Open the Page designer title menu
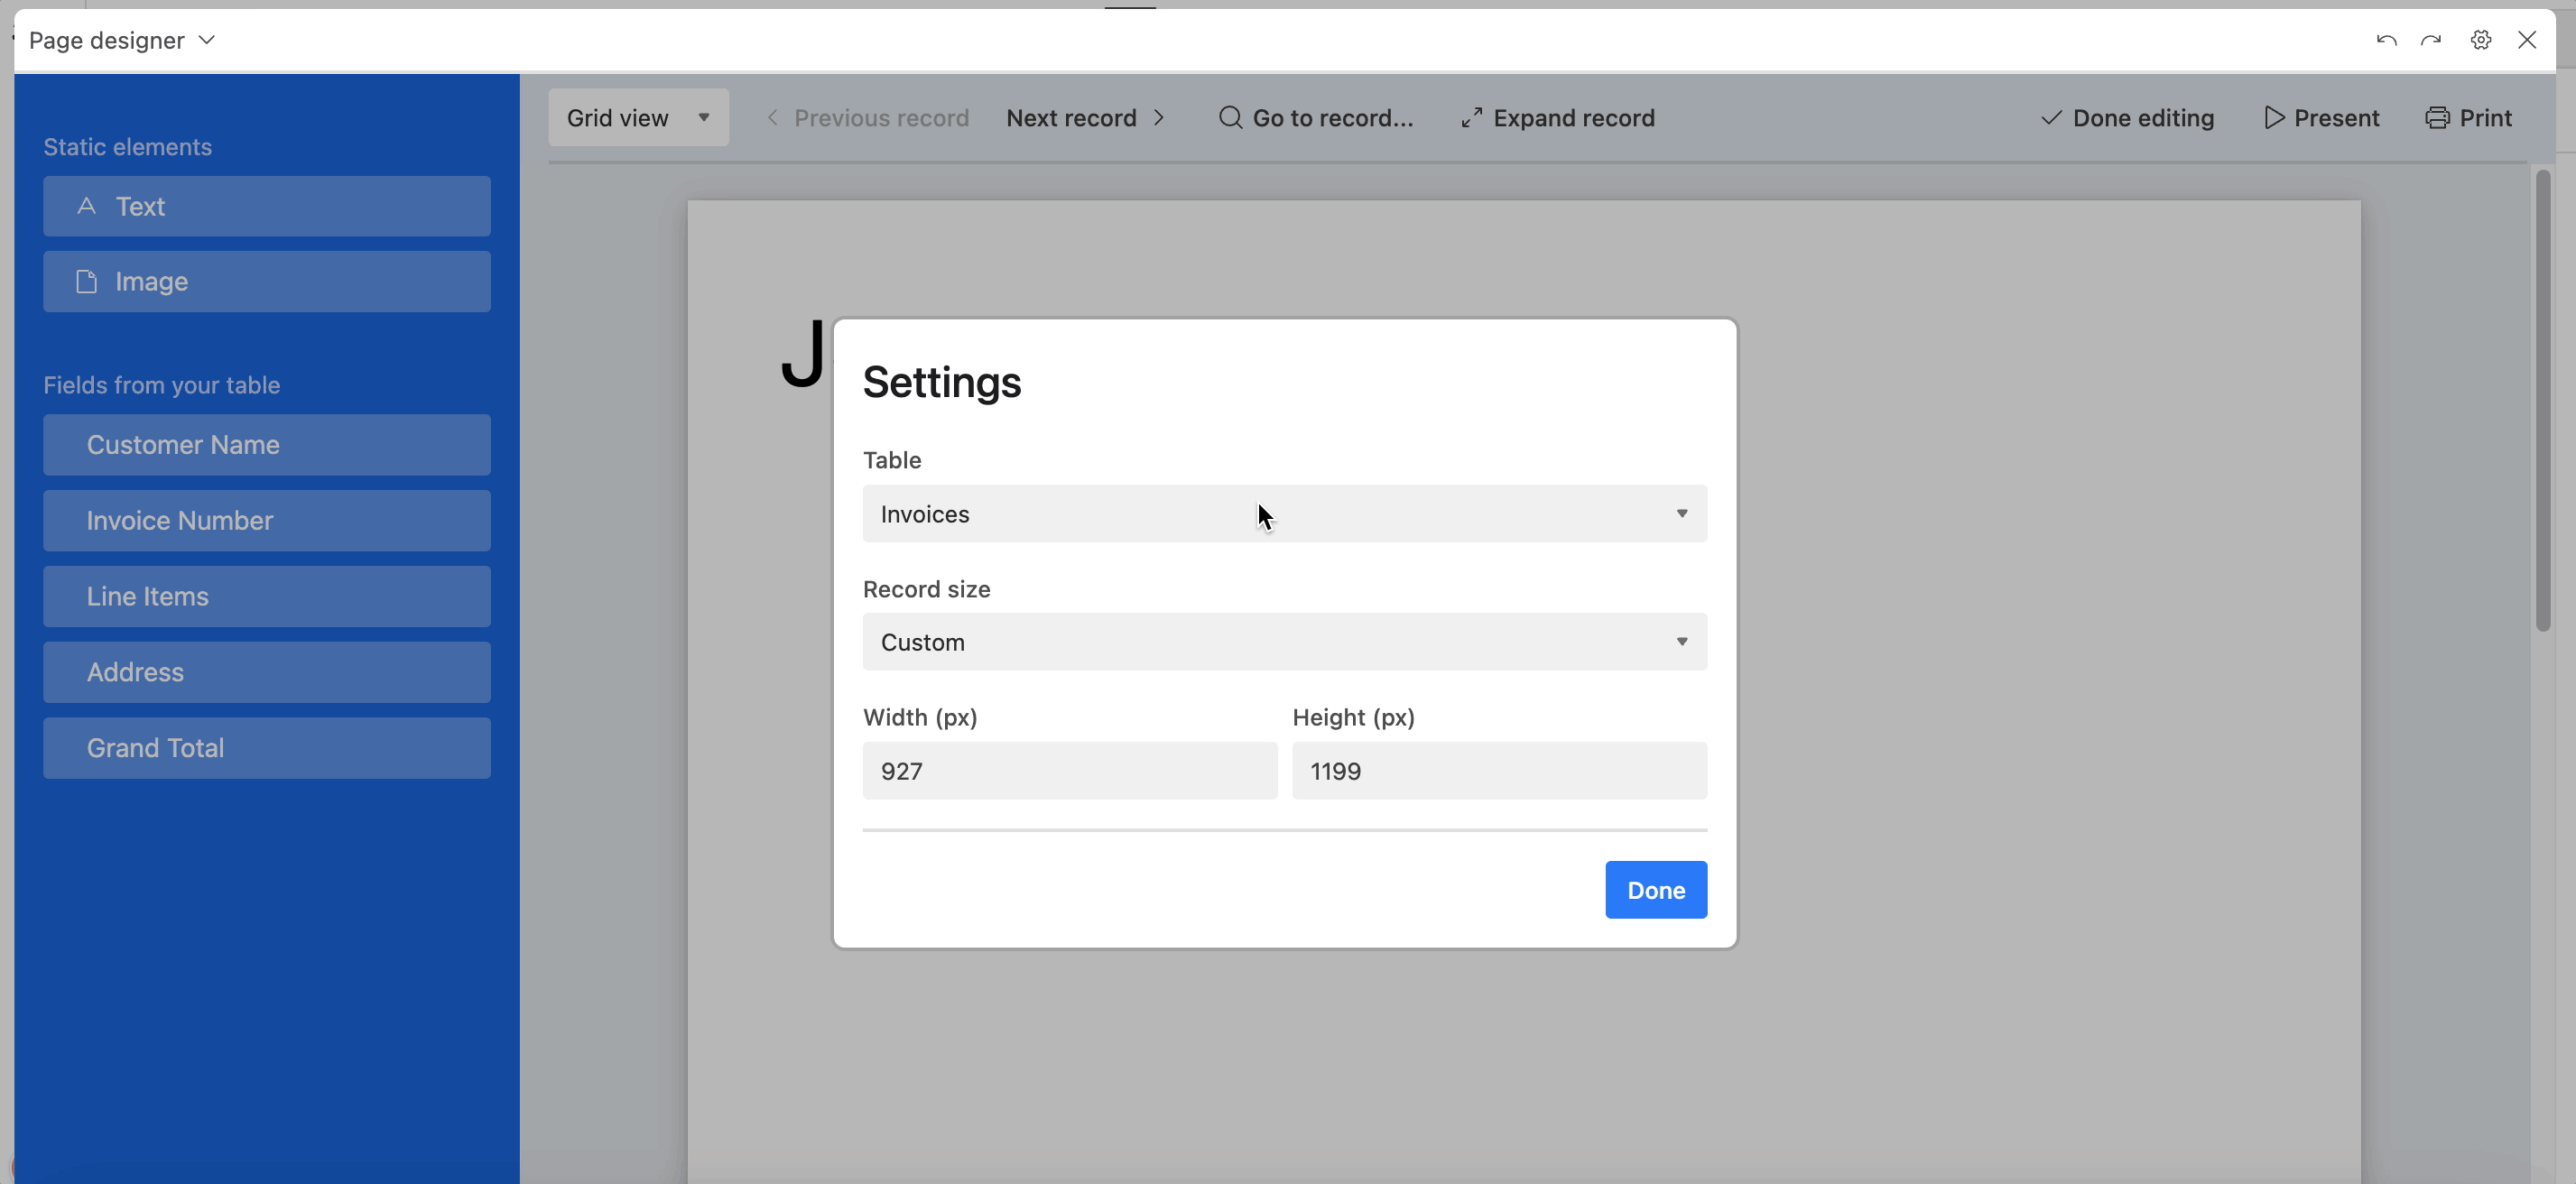 click(122, 40)
